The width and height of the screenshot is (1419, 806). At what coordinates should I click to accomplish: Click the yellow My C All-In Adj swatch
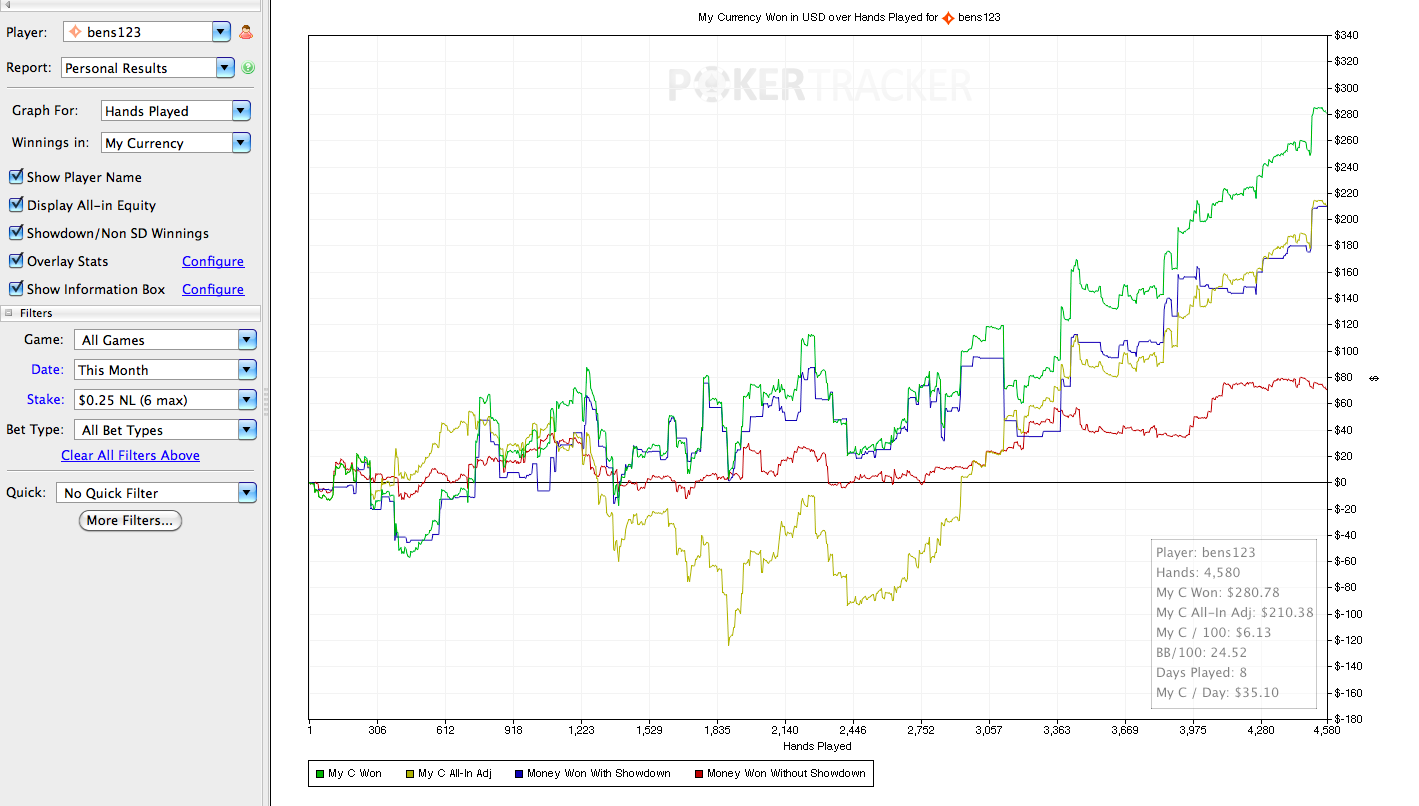pyautogui.click(x=410, y=774)
